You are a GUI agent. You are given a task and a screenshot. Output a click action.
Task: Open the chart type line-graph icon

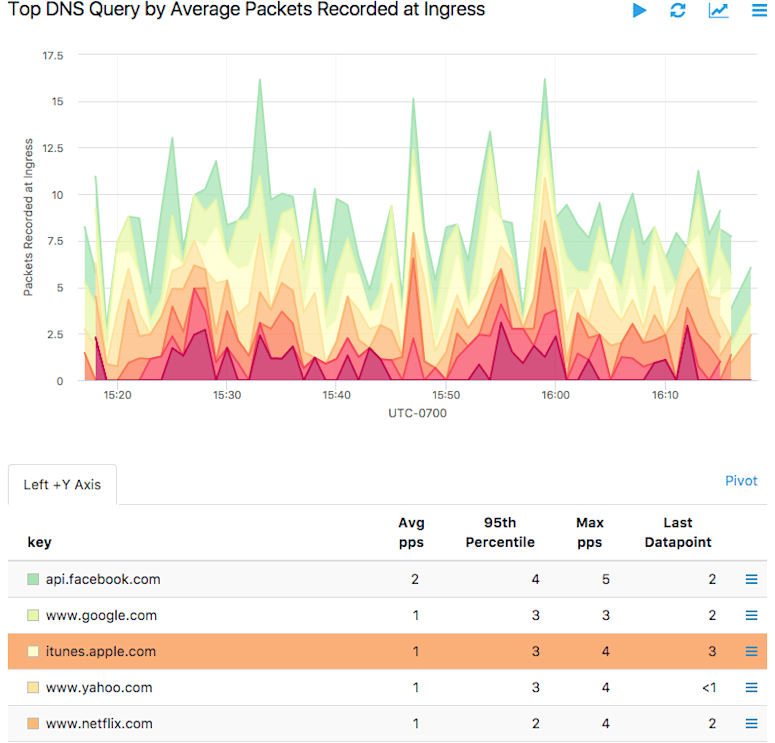[718, 10]
